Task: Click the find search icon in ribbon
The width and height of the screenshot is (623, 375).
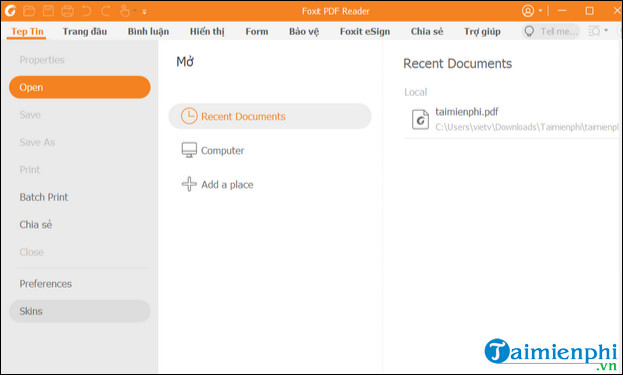Action: 594,31
